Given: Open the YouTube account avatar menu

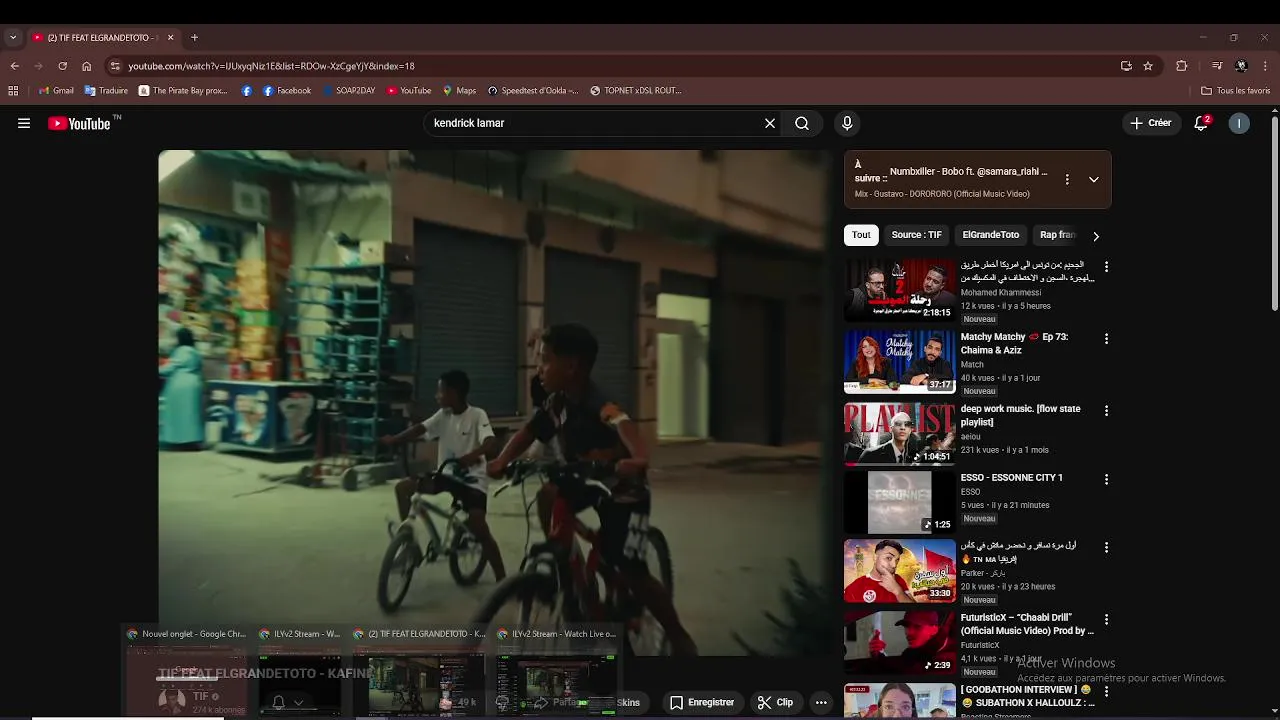Looking at the screenshot, I should [1239, 123].
